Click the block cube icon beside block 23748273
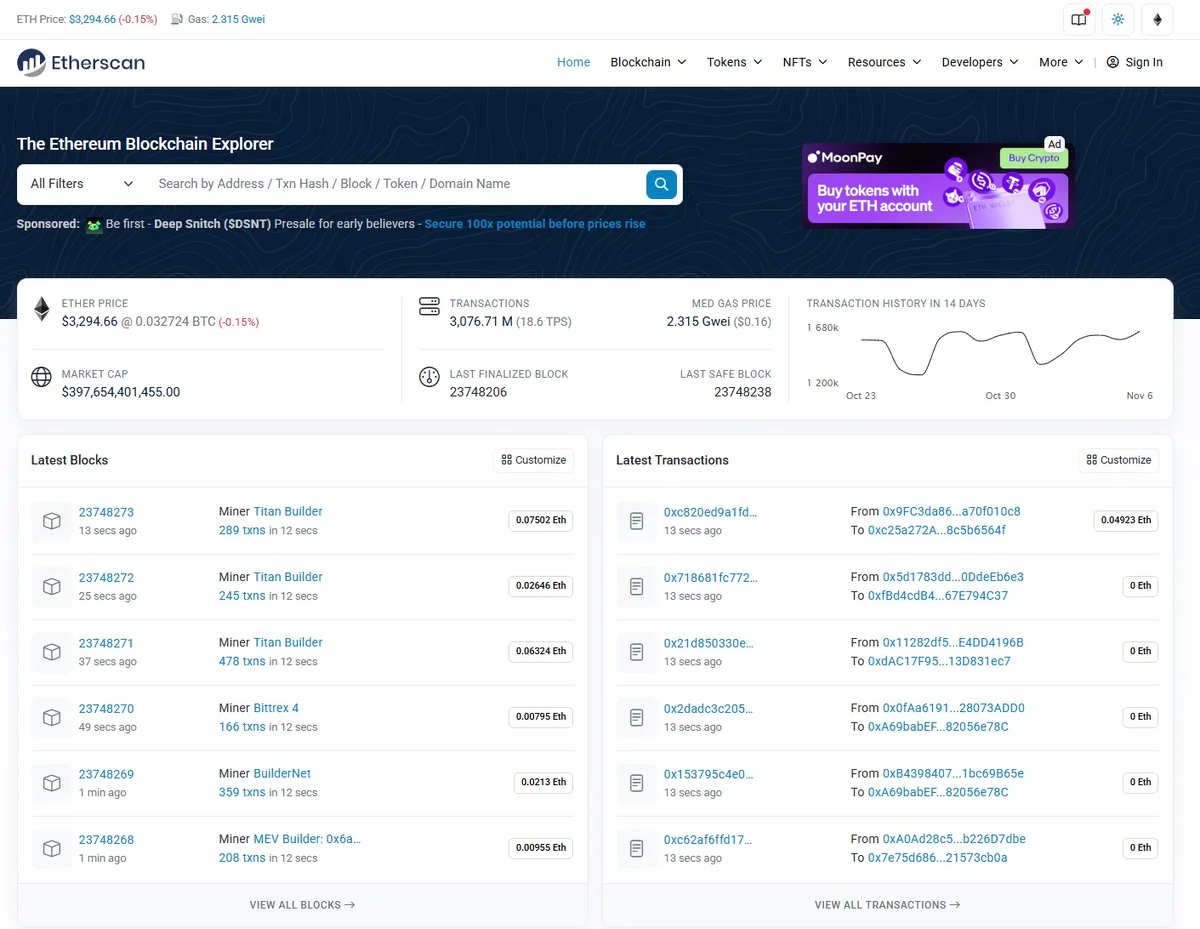1200x929 pixels. click(52, 521)
